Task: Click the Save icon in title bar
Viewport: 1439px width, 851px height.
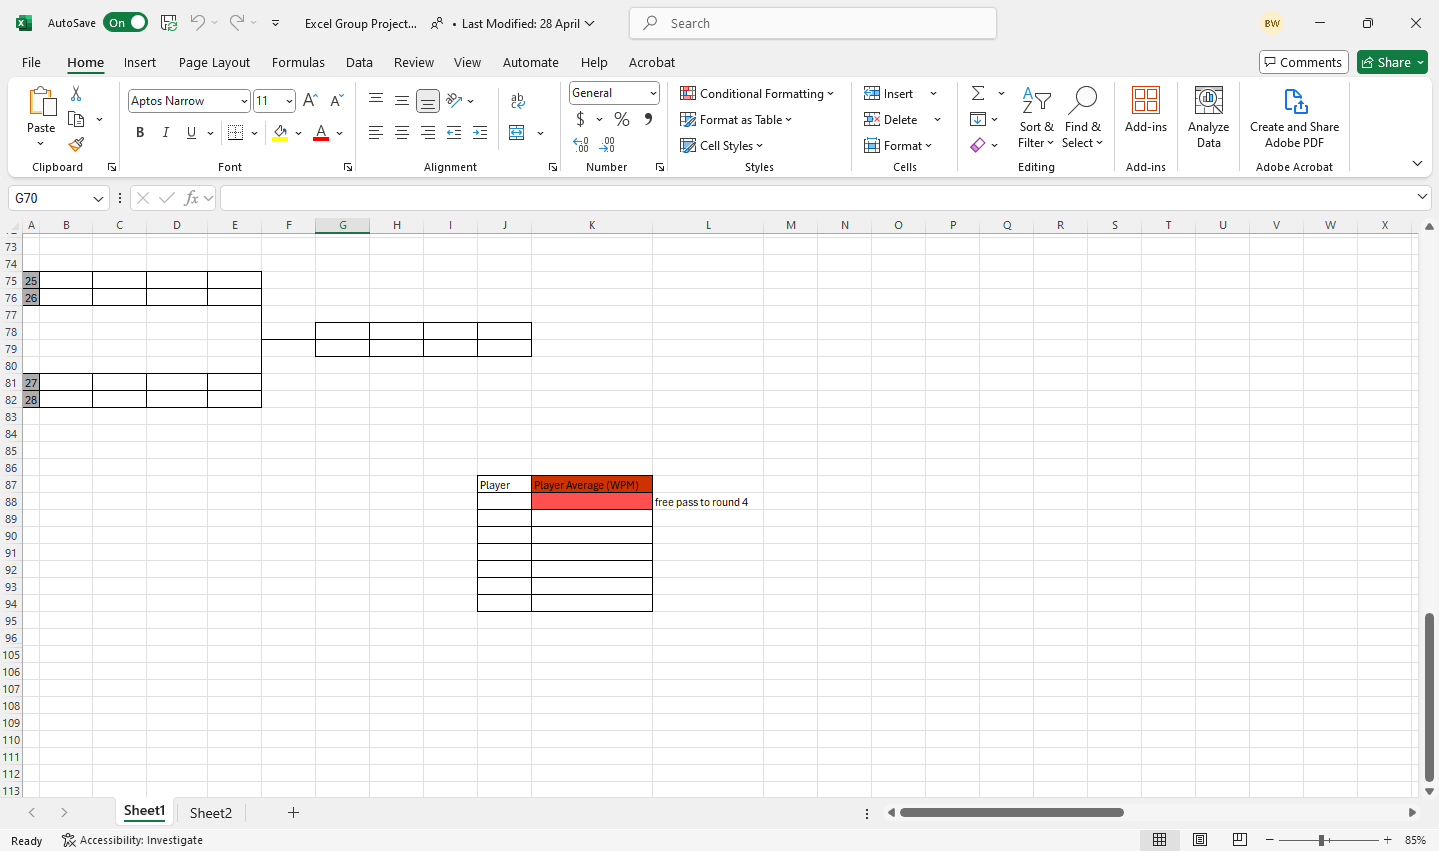Action: point(169,23)
